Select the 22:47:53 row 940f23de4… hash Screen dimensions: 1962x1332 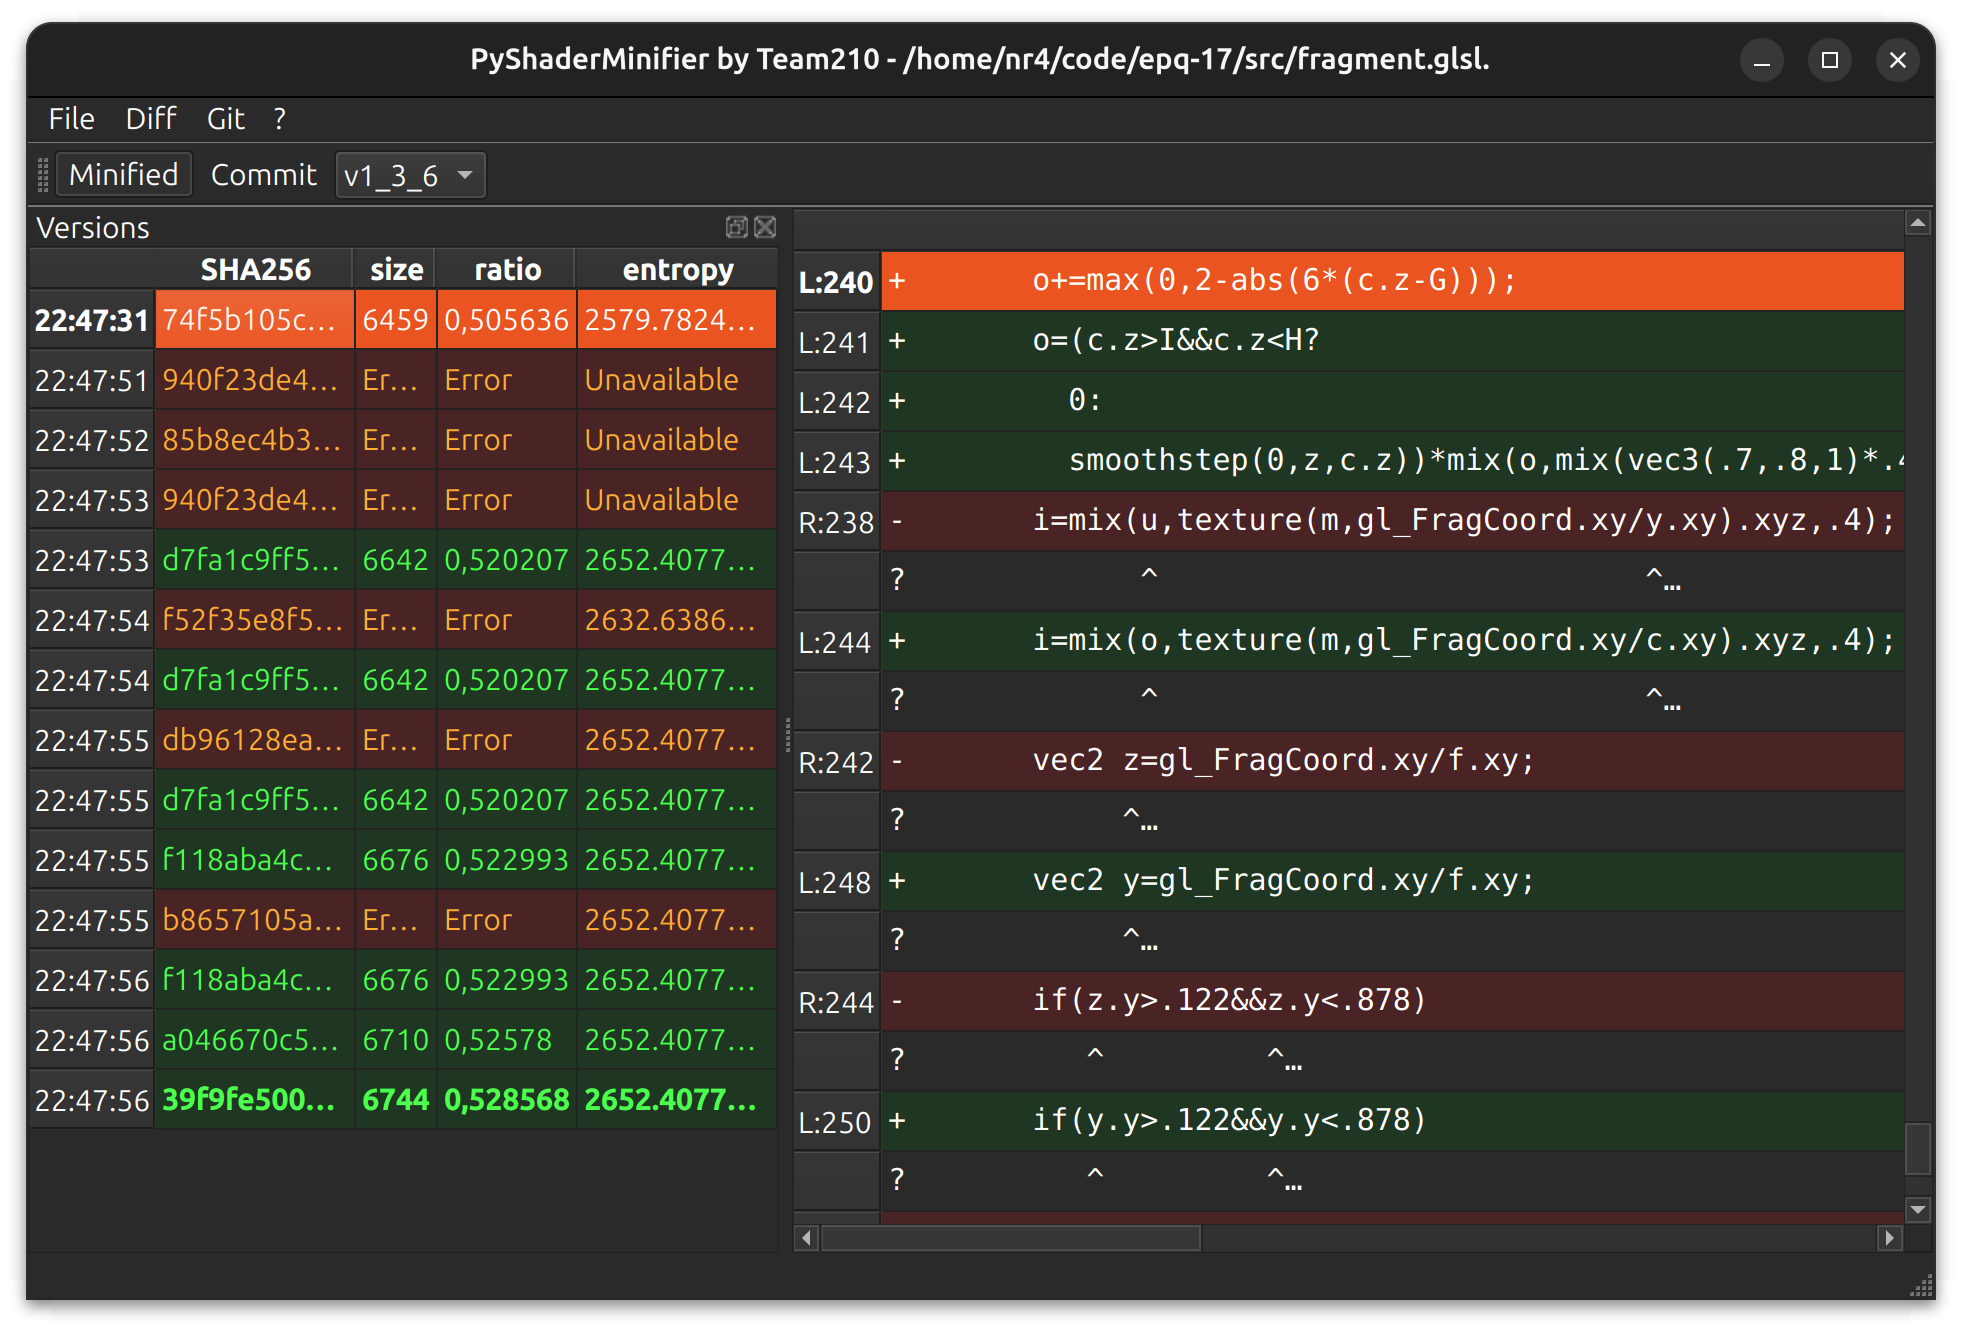(x=252, y=500)
